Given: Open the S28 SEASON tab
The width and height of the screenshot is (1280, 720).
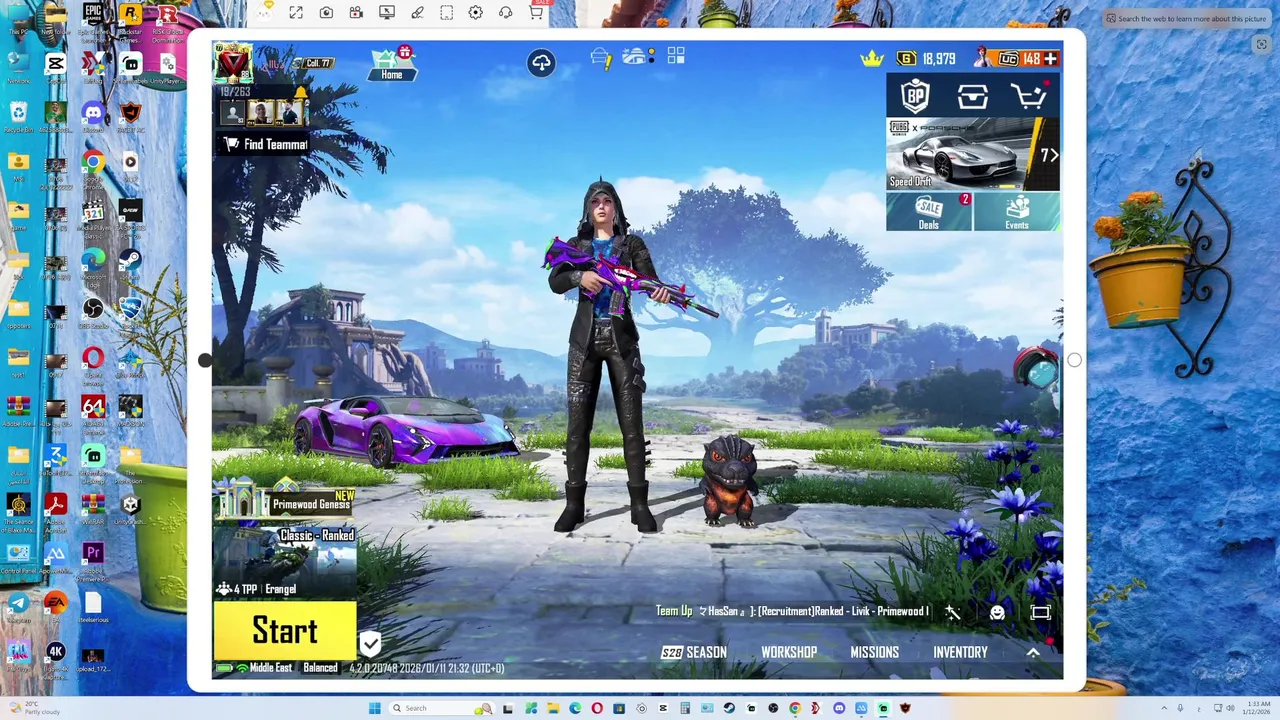Looking at the screenshot, I should point(694,652).
